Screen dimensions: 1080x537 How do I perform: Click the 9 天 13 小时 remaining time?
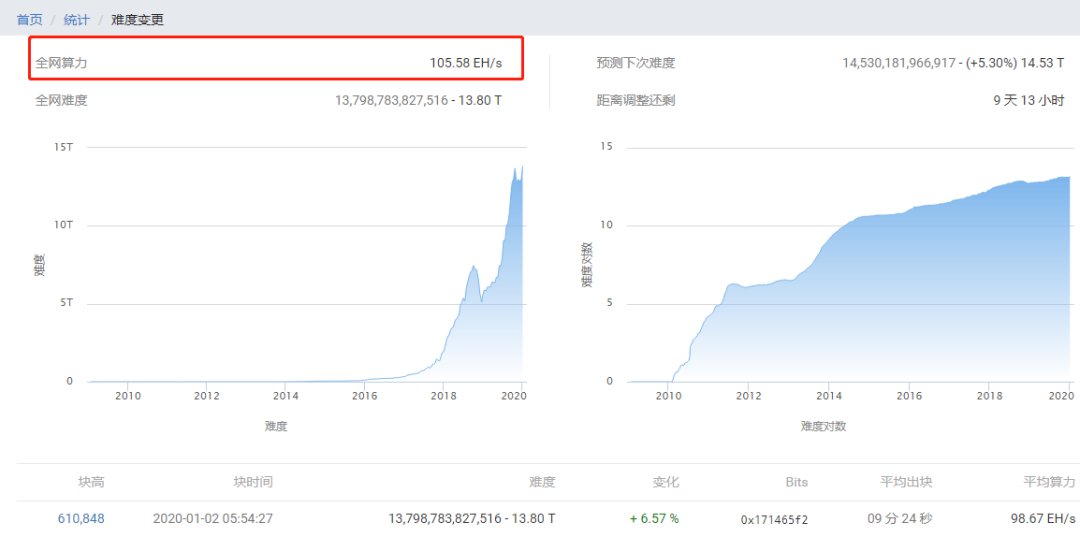pyautogui.click(x=1029, y=101)
